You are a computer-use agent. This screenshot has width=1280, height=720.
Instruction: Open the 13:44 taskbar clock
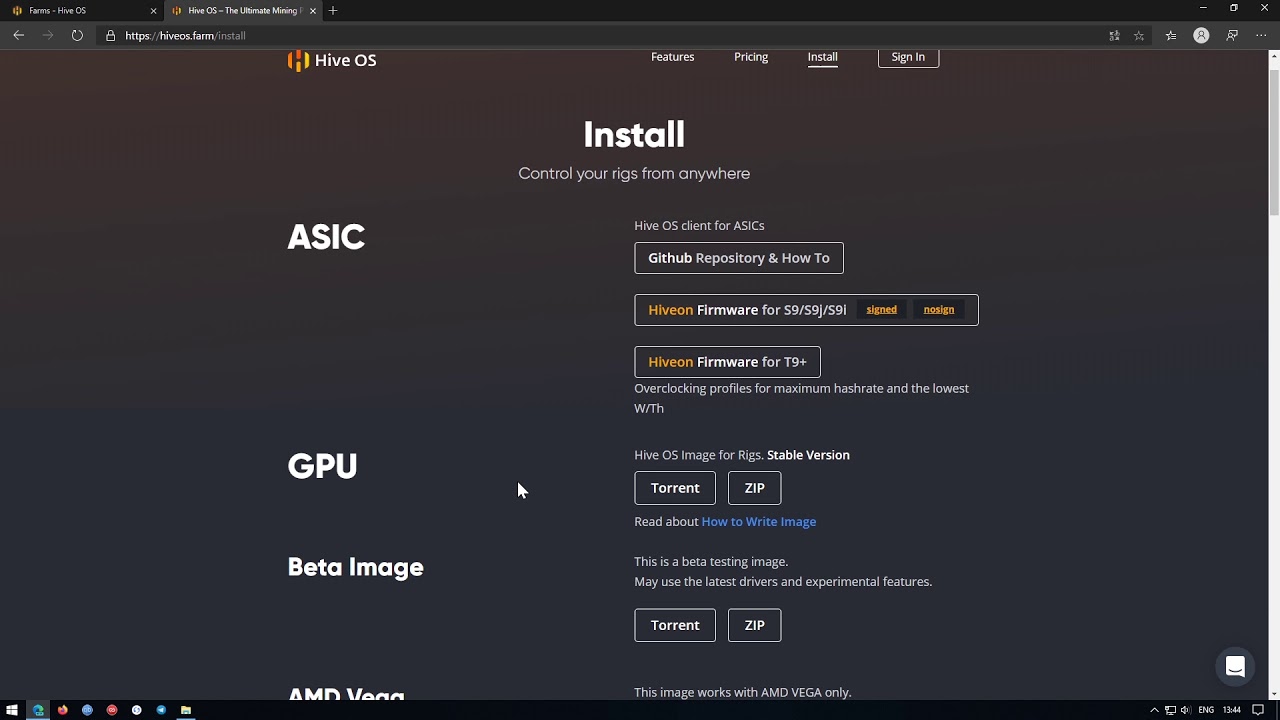pos(1232,710)
